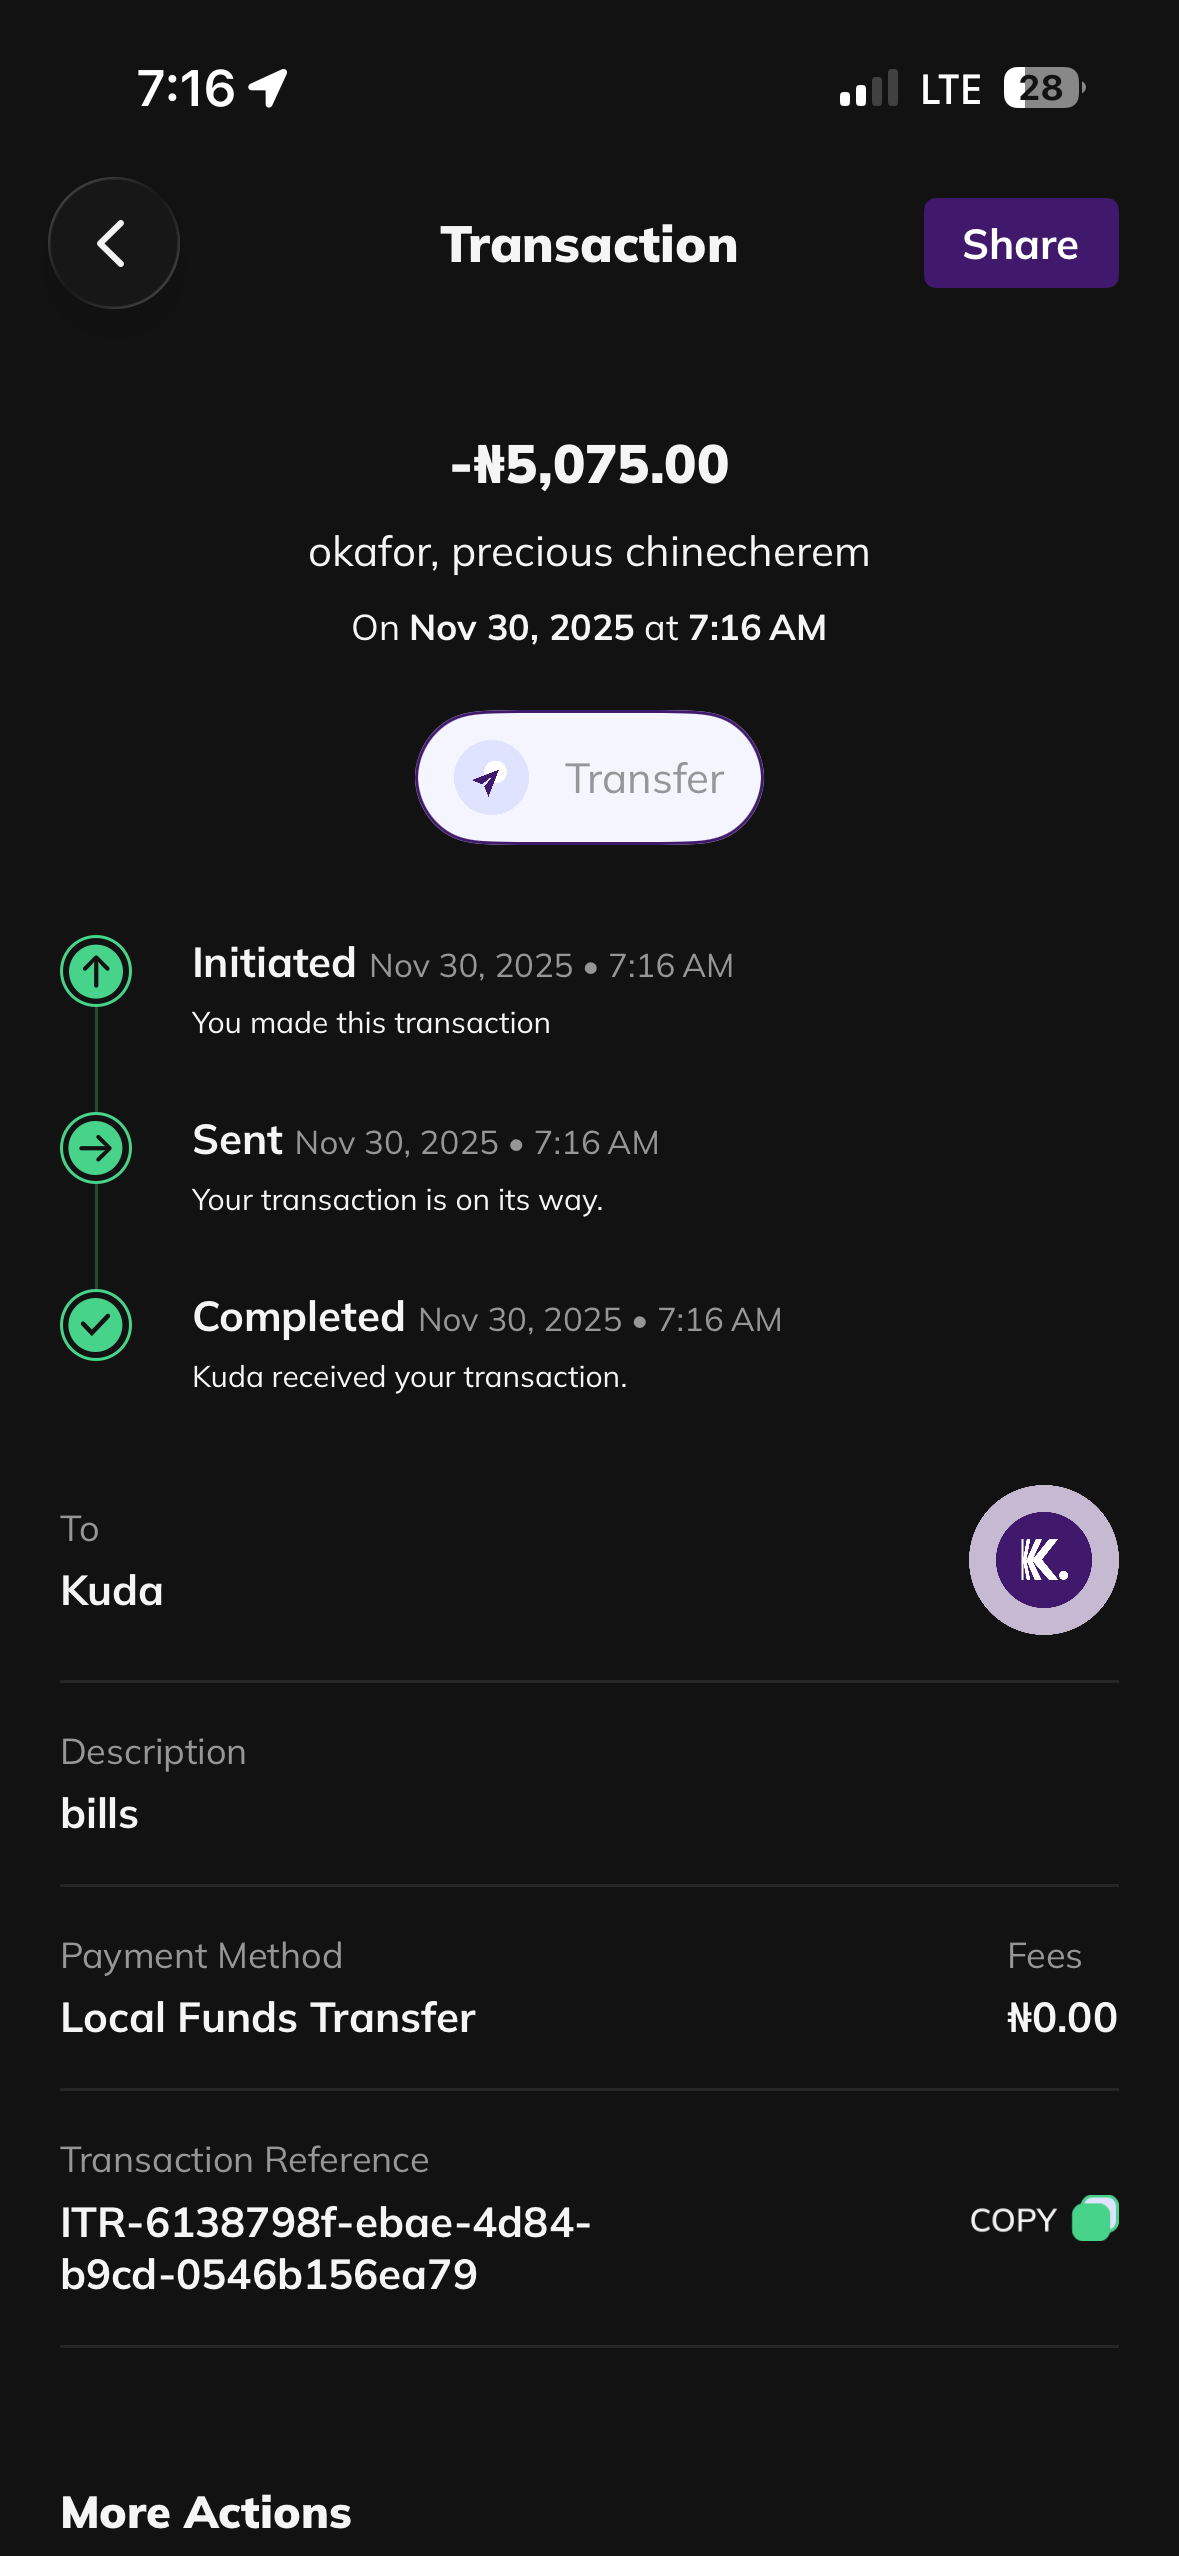The height and width of the screenshot is (2556, 1179).
Task: Tap the Completed checkmark status icon
Action: coord(96,1324)
